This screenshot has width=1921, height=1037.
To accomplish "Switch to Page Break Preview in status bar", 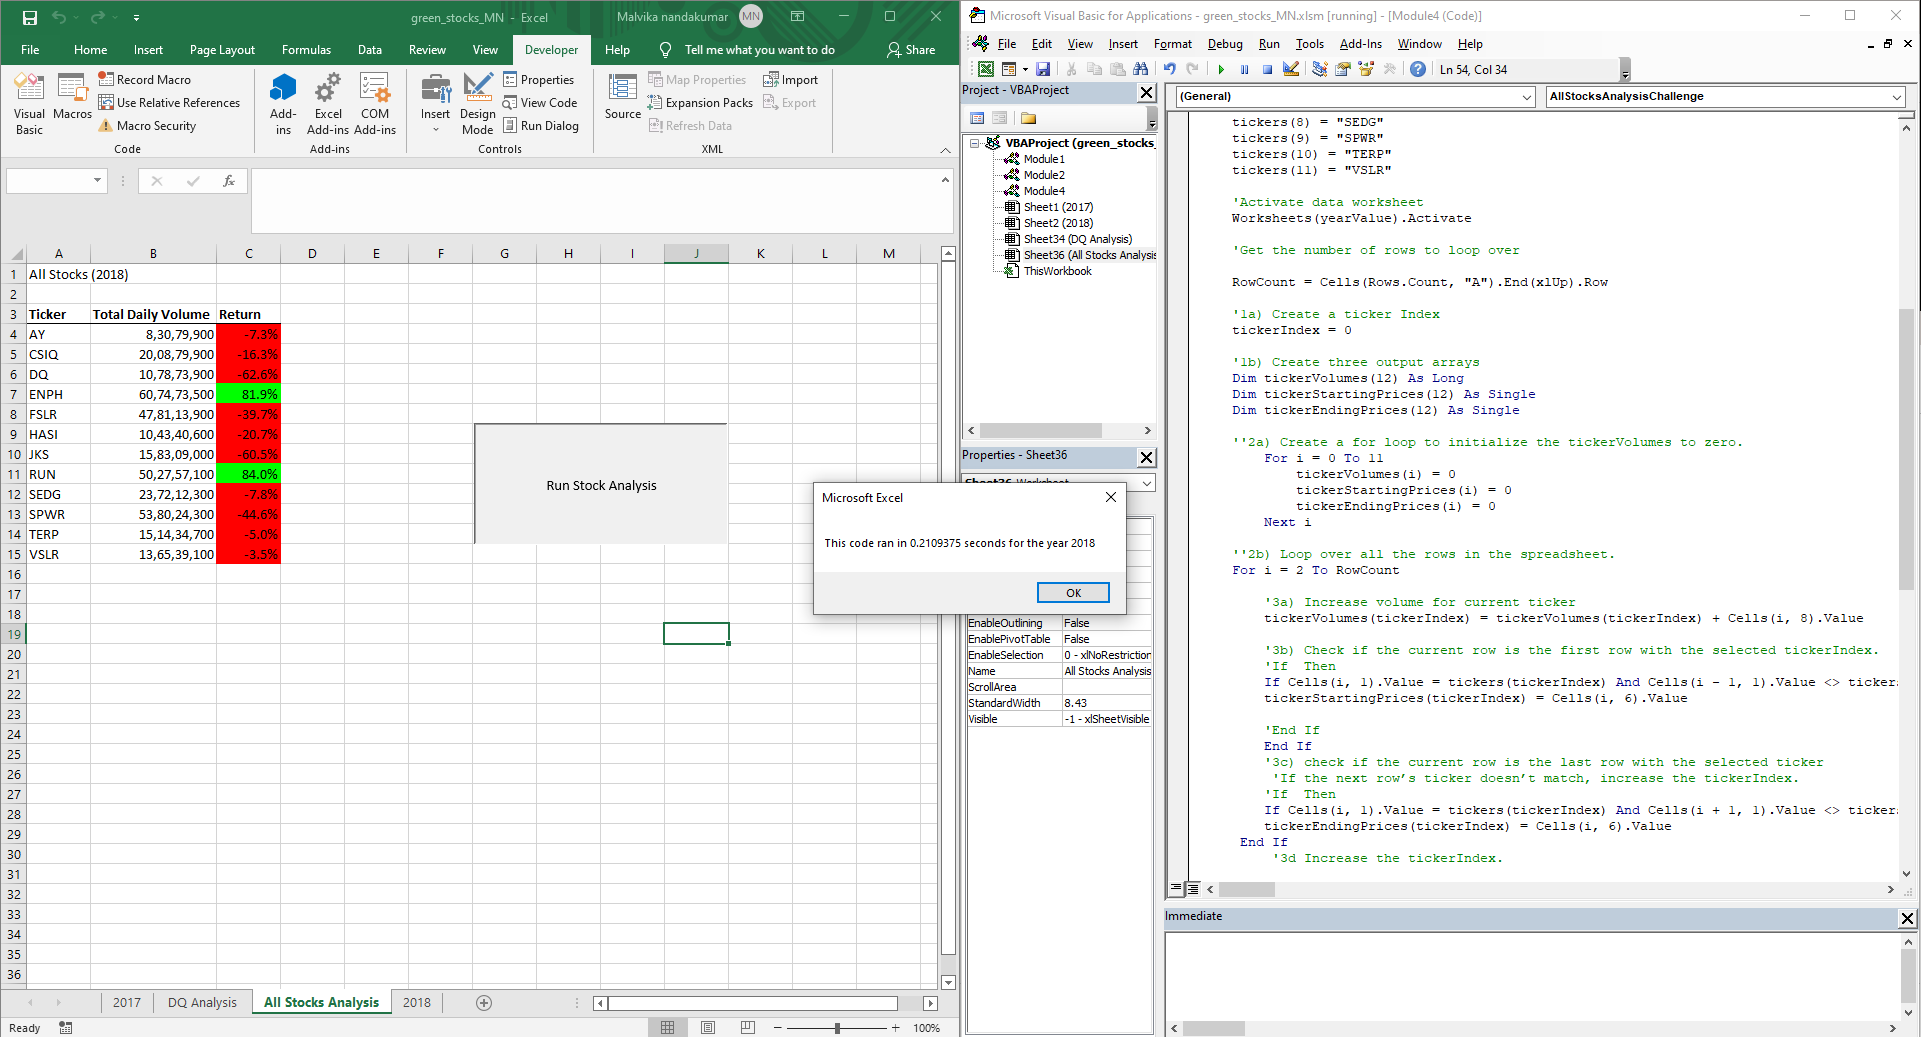I will pyautogui.click(x=748, y=1028).
